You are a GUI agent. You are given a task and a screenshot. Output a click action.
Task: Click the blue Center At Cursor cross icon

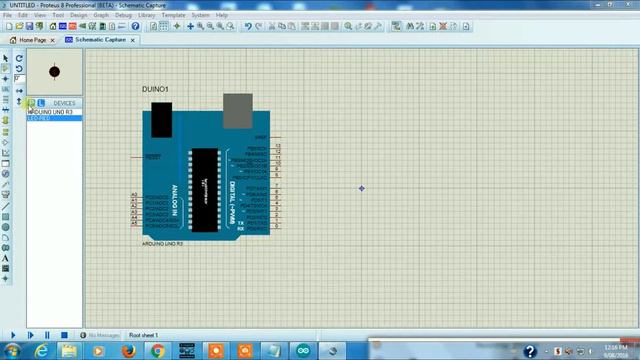click(x=190, y=27)
